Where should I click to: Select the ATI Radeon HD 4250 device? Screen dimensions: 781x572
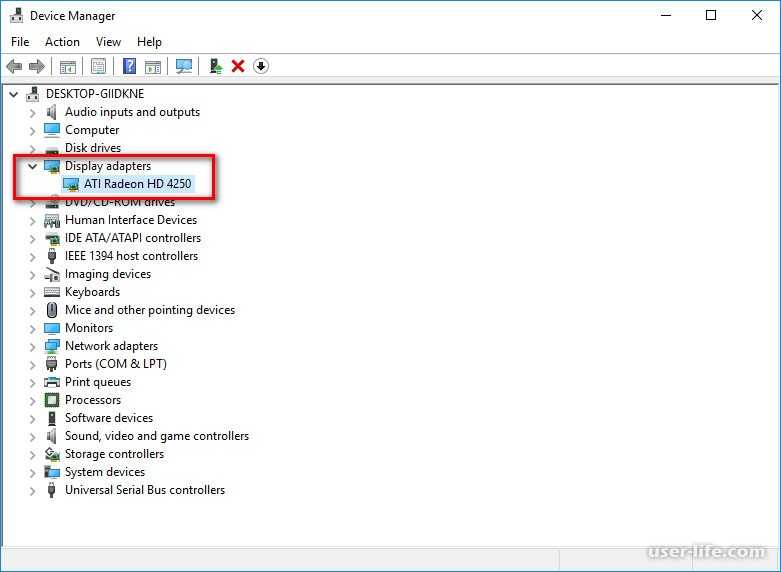coord(137,184)
